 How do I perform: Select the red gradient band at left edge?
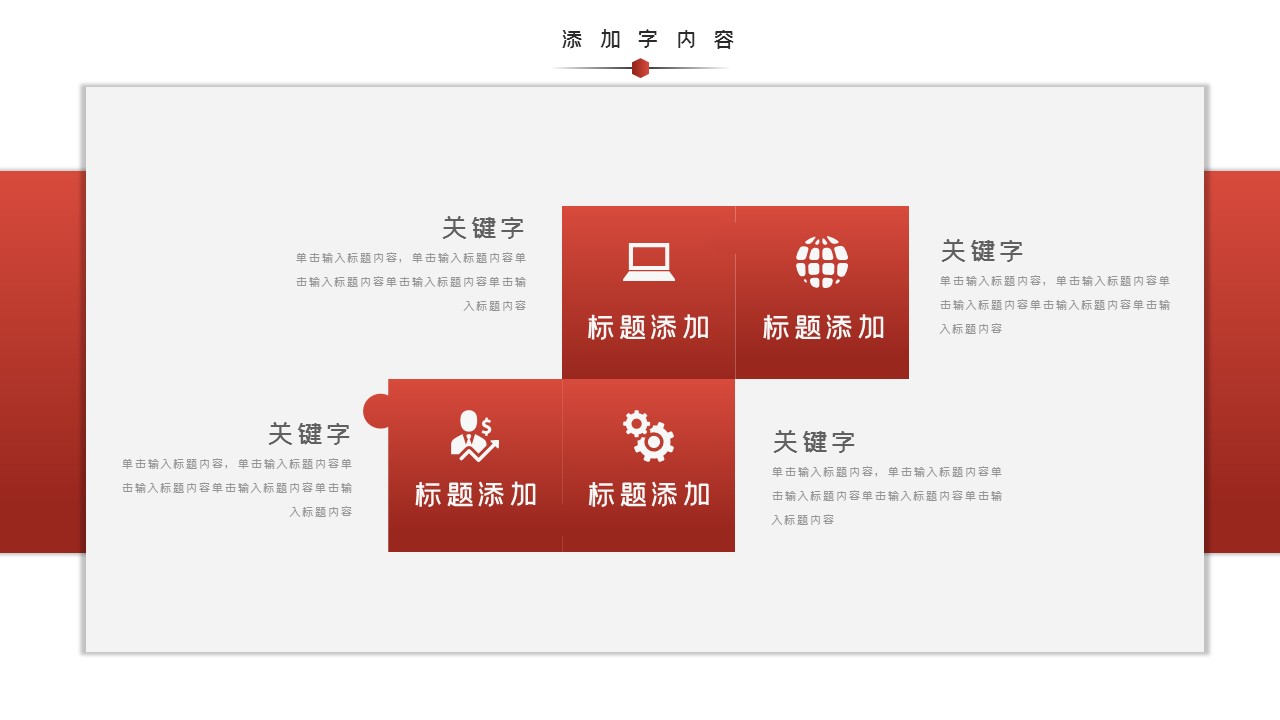pos(42,361)
